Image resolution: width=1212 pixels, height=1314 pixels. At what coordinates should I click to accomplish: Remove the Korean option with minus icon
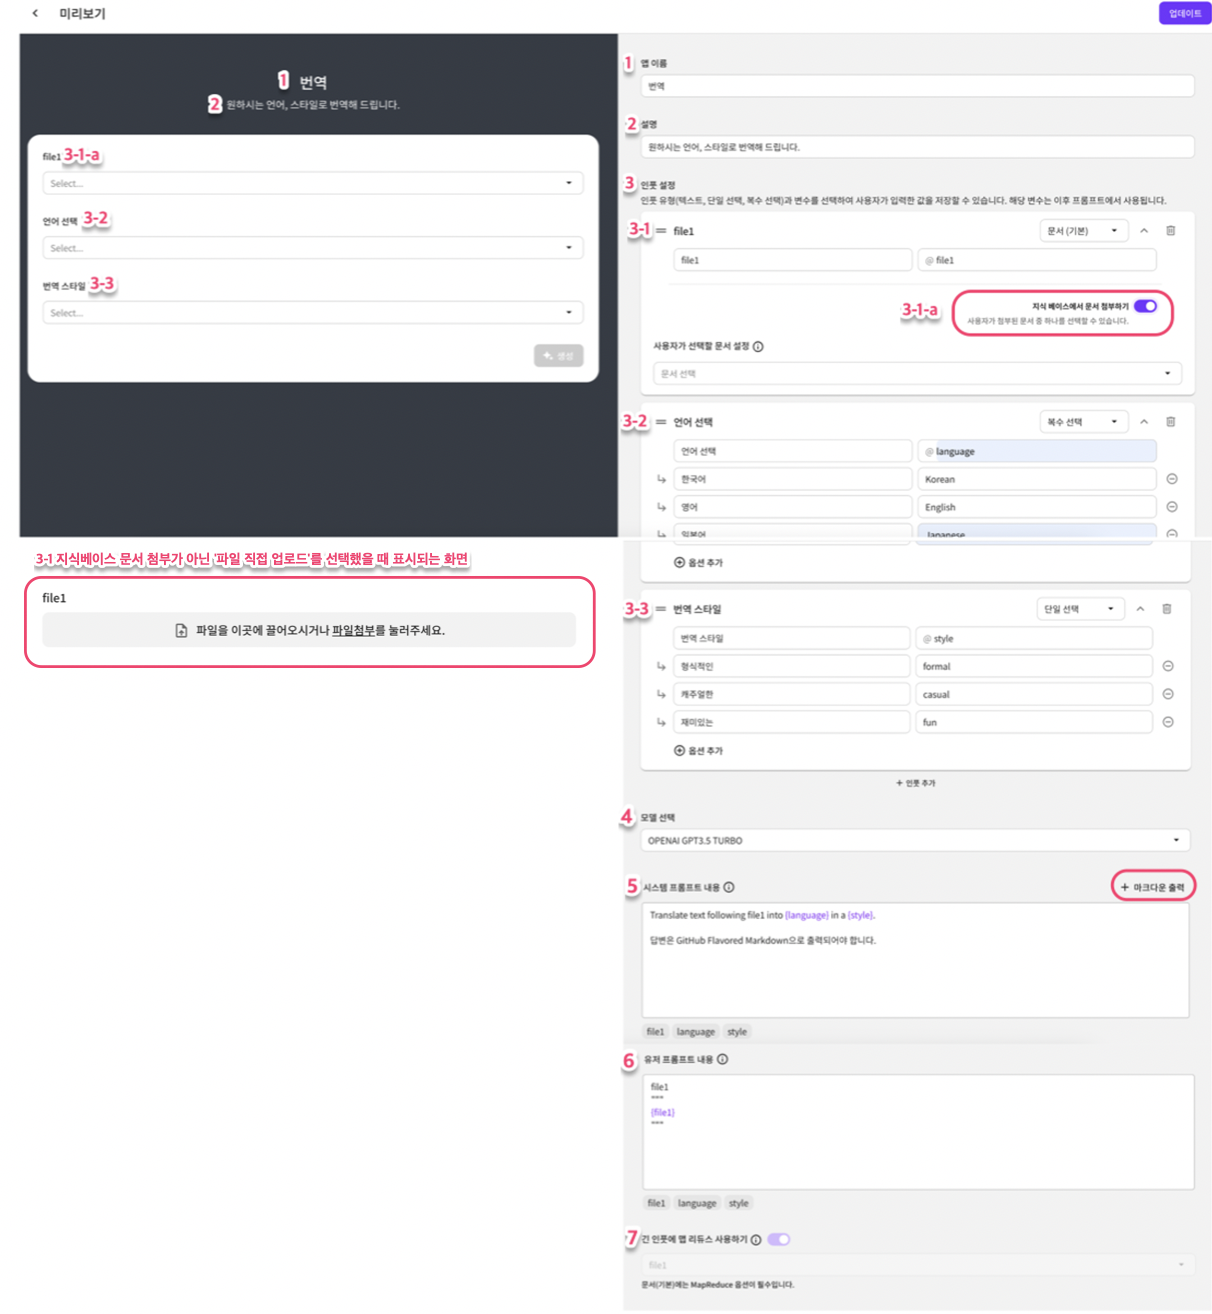pyautogui.click(x=1172, y=479)
